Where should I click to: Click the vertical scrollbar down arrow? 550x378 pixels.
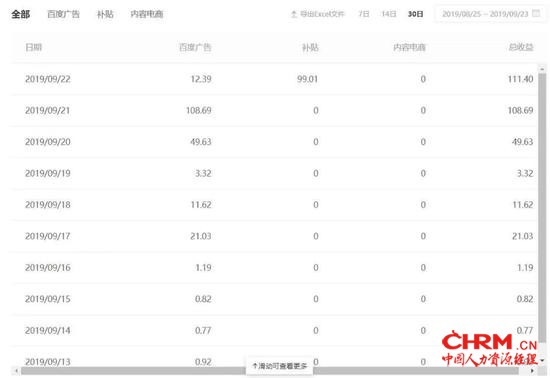(x=542, y=360)
